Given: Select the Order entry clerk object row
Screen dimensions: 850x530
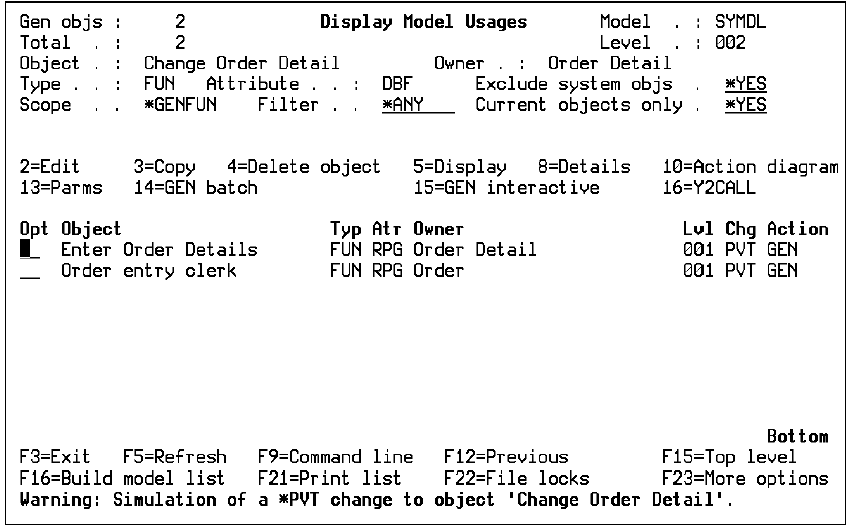Looking at the screenshot, I should pos(149,270).
